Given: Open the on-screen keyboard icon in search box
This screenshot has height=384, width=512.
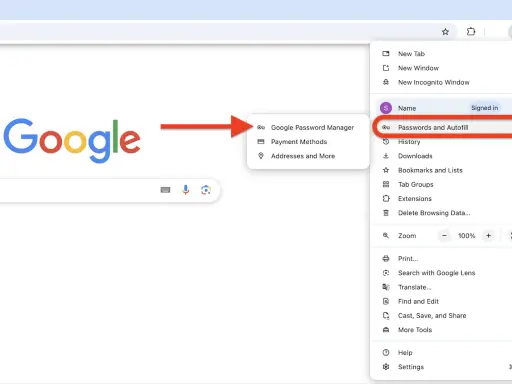Looking at the screenshot, I should click(x=165, y=190).
